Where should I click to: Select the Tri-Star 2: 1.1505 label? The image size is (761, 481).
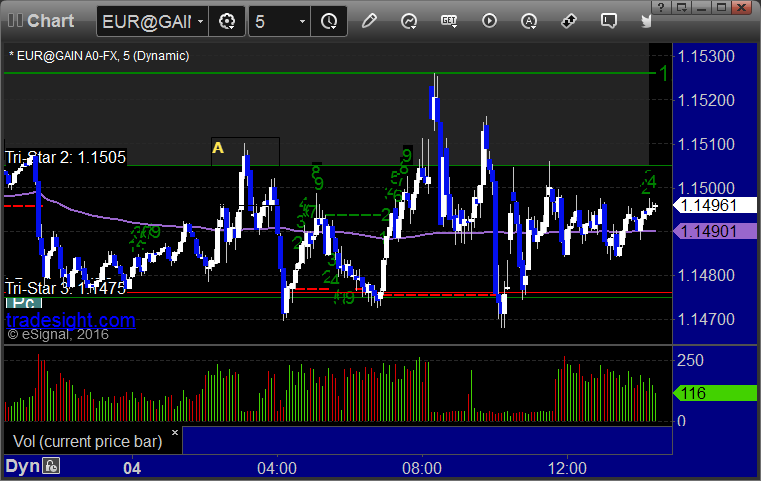click(66, 157)
